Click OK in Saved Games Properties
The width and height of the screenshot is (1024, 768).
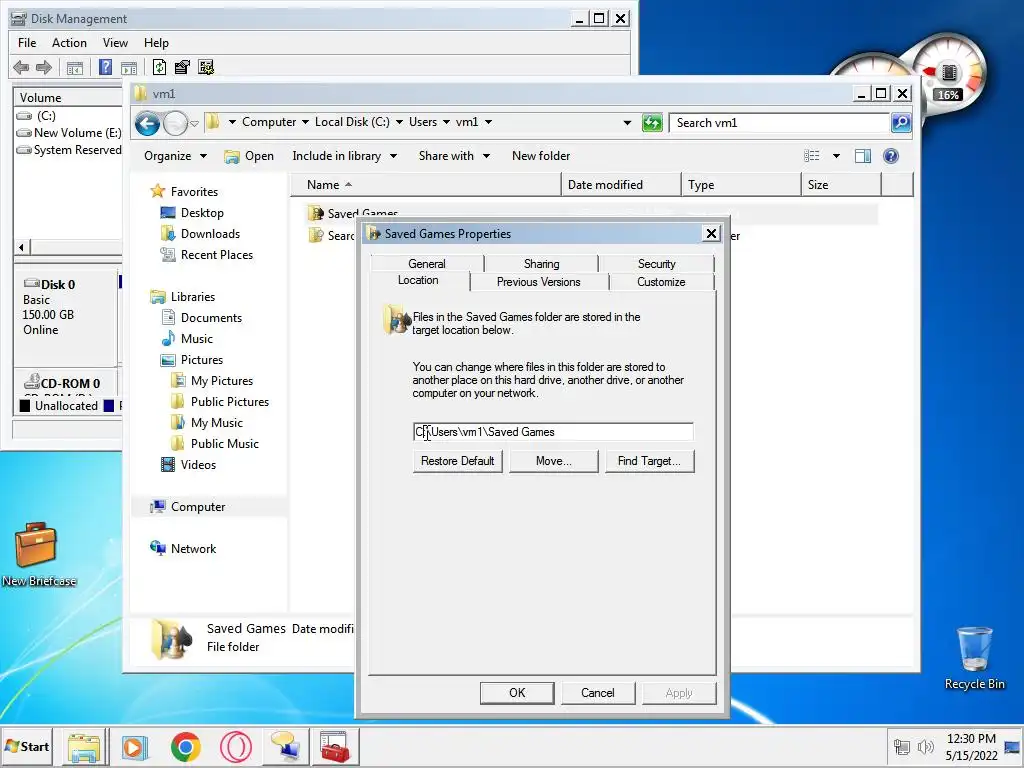(x=517, y=693)
